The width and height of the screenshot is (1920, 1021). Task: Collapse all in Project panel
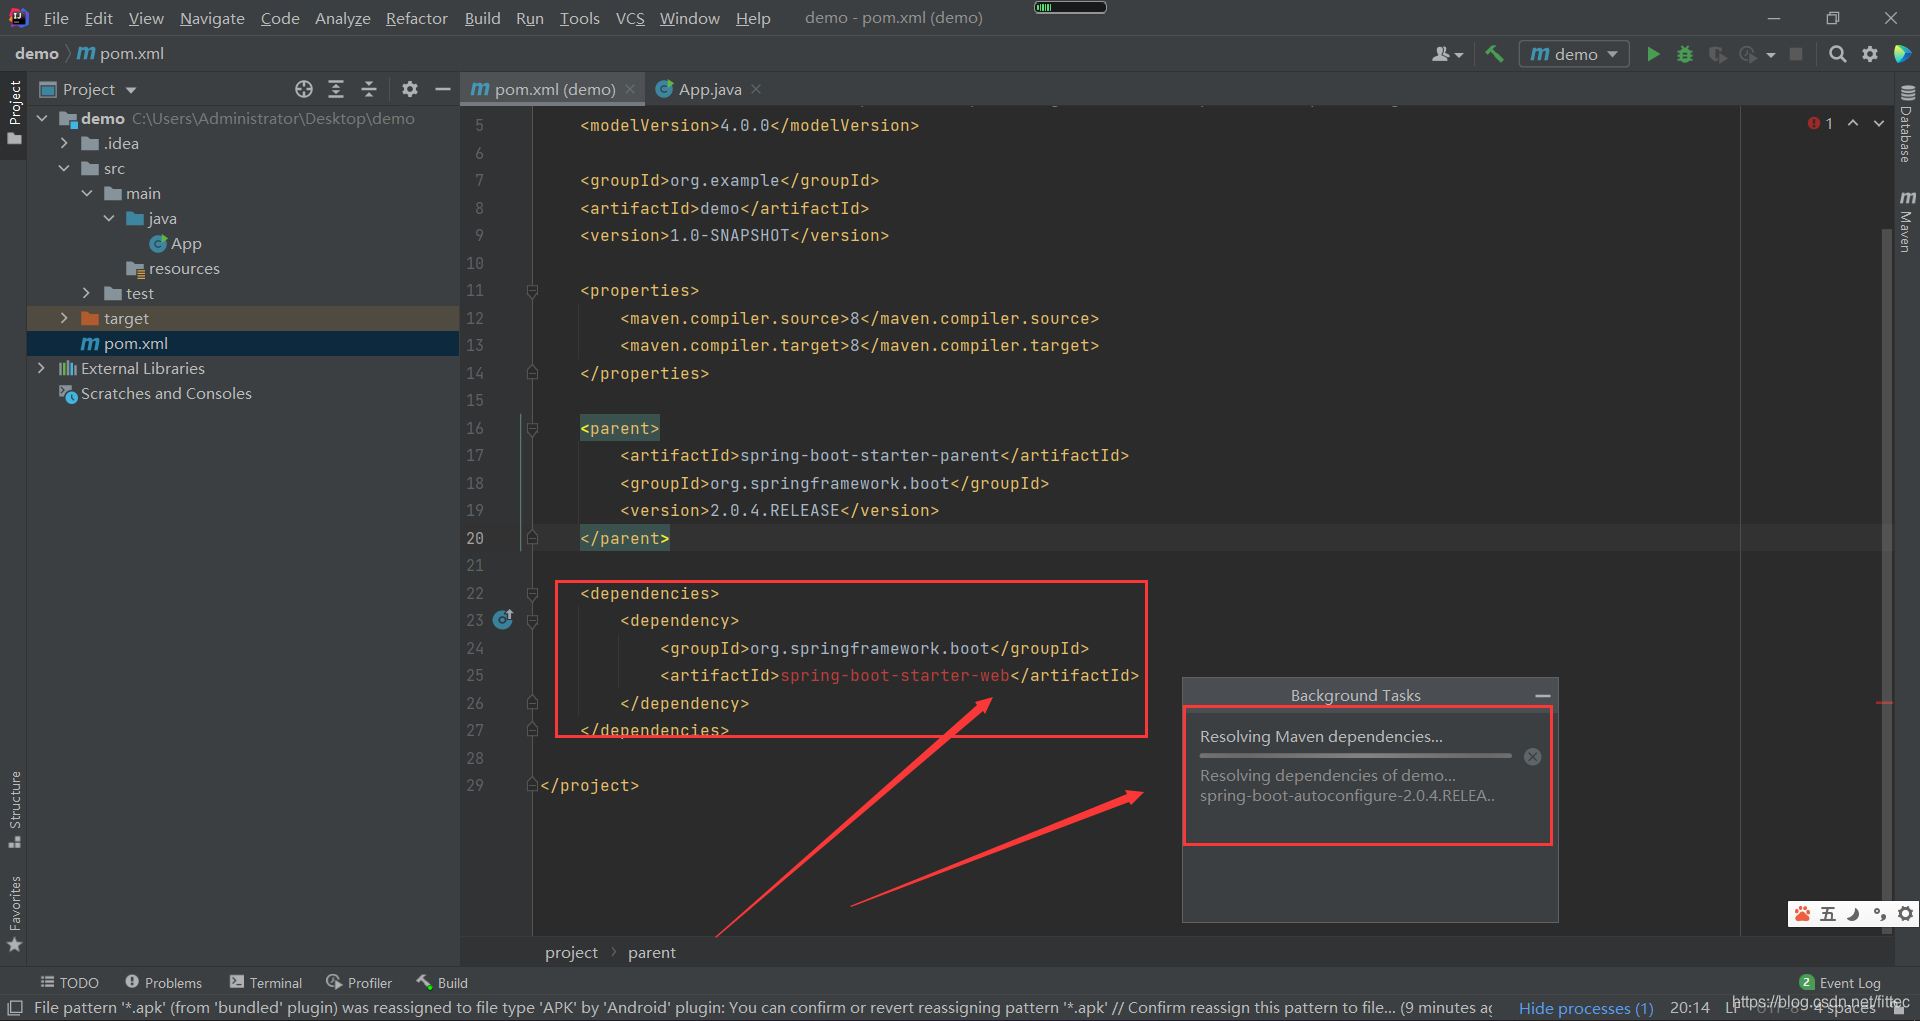point(368,89)
